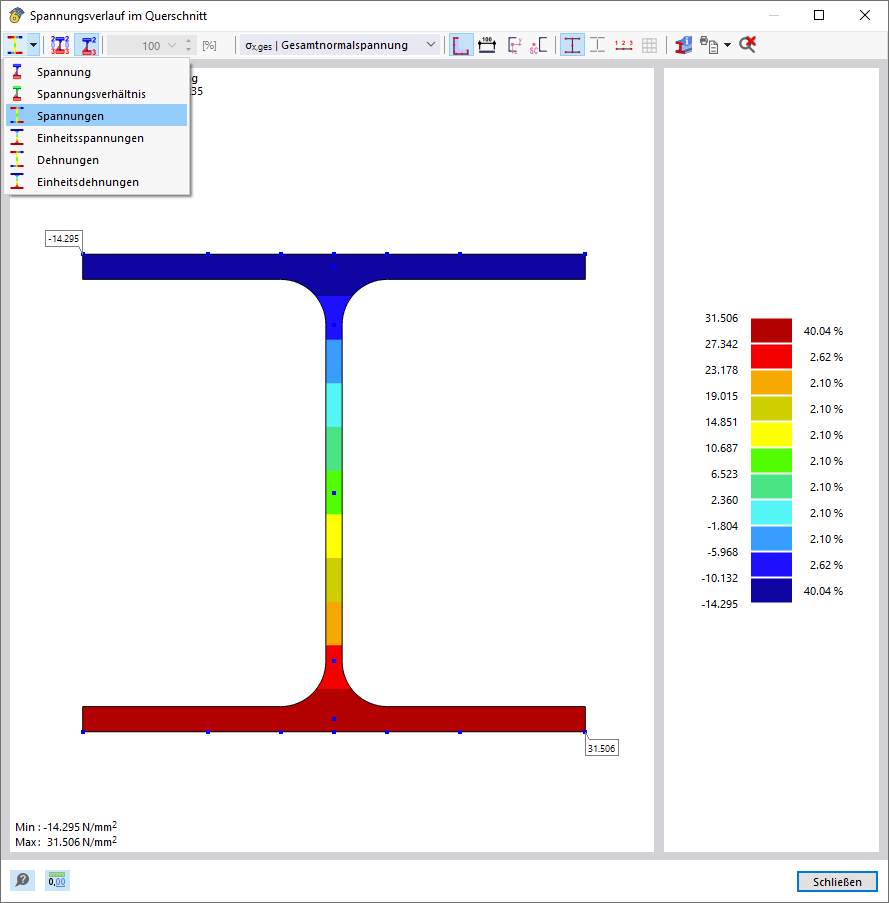This screenshot has width=889, height=903.
Task: Click the legend value 2.360
Action: 724,500
